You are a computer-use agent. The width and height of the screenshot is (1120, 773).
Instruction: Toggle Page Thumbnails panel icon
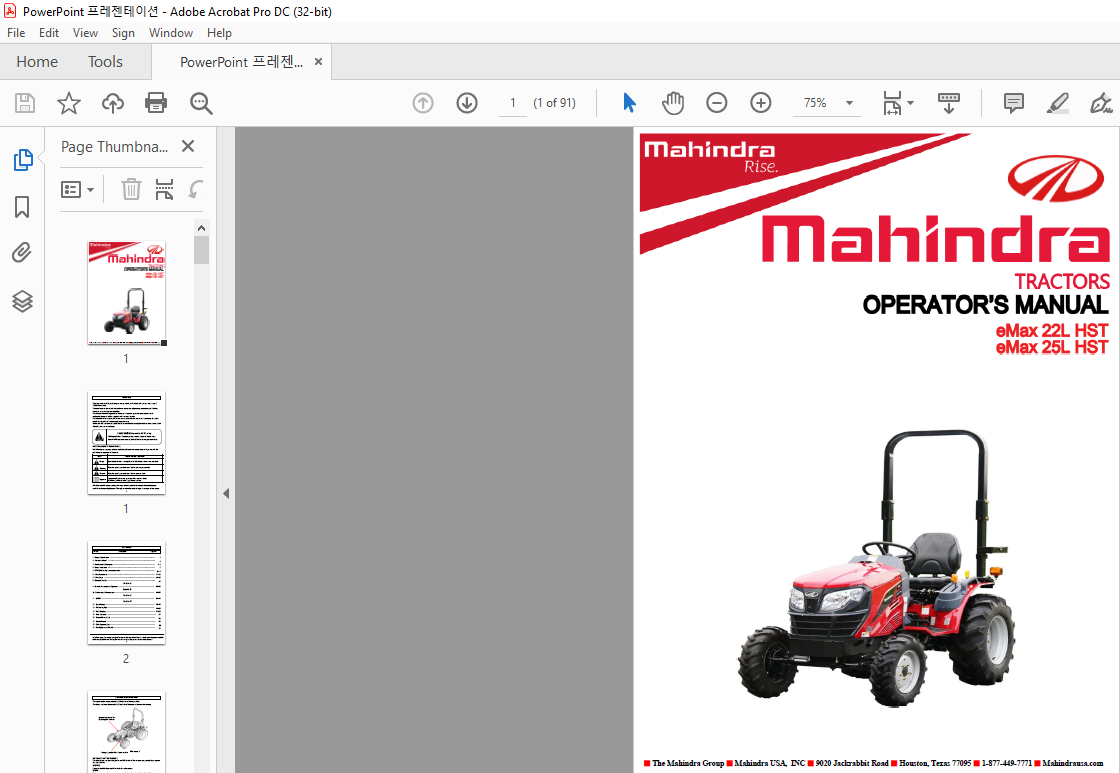click(22, 160)
